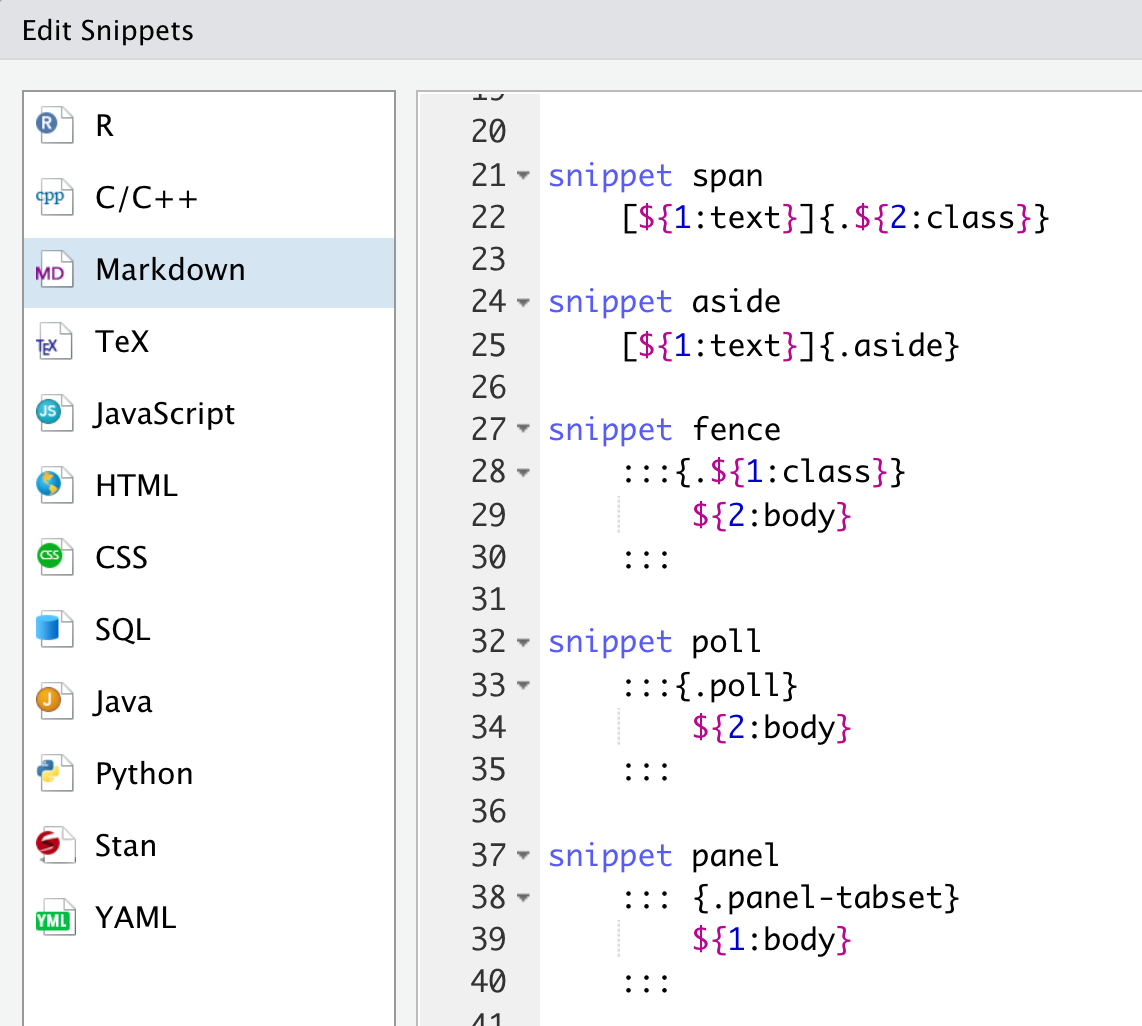Switch to JavaScript snippets
1142x1026 pixels.
209,413
